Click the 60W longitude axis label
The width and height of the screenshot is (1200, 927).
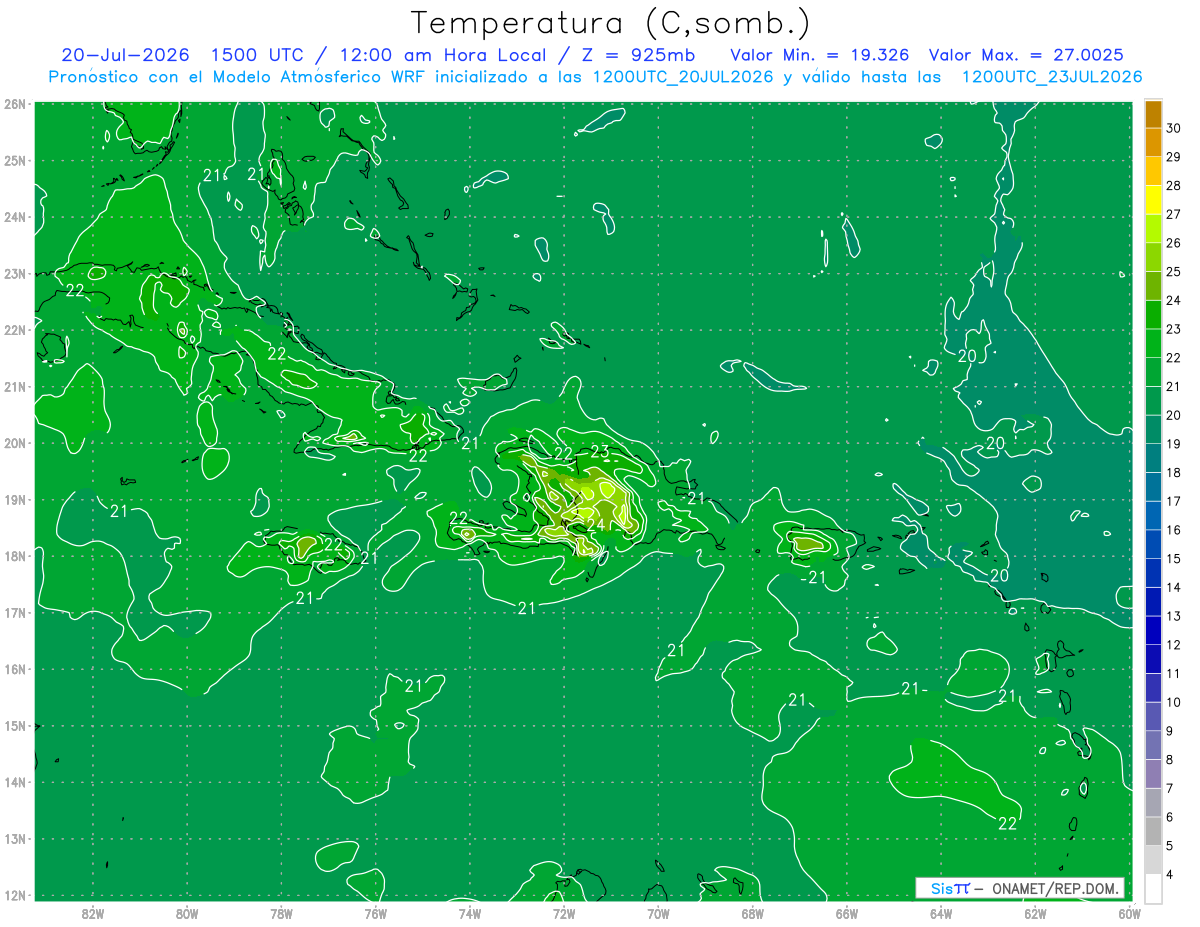1130,914
